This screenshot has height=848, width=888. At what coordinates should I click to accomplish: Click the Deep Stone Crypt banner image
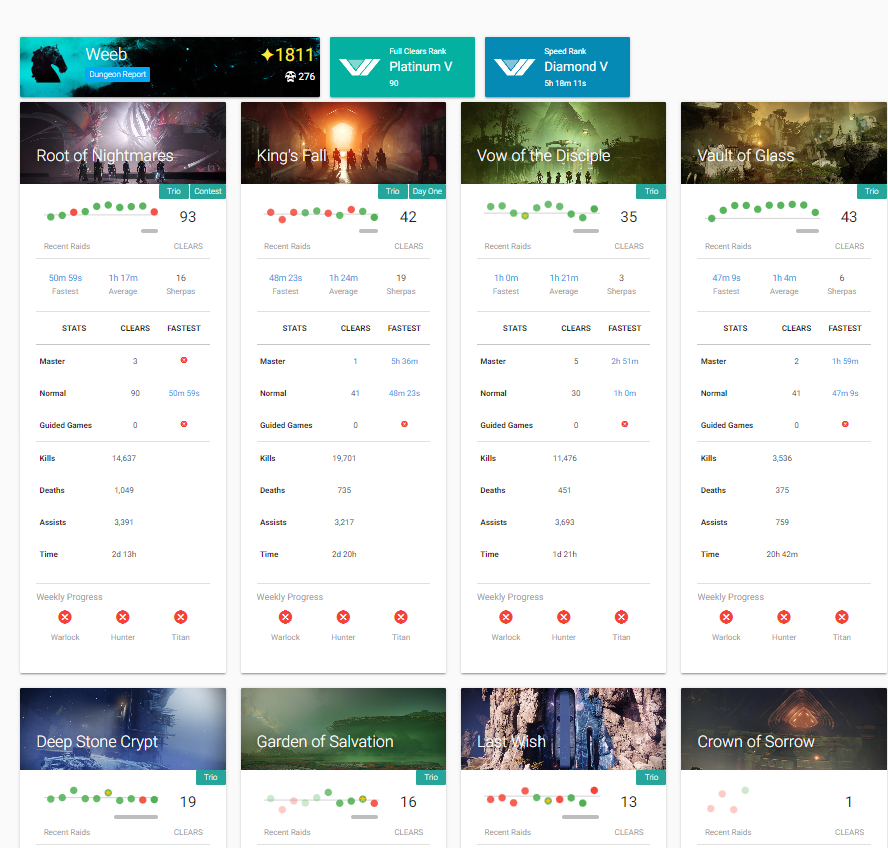pyautogui.click(x=123, y=729)
